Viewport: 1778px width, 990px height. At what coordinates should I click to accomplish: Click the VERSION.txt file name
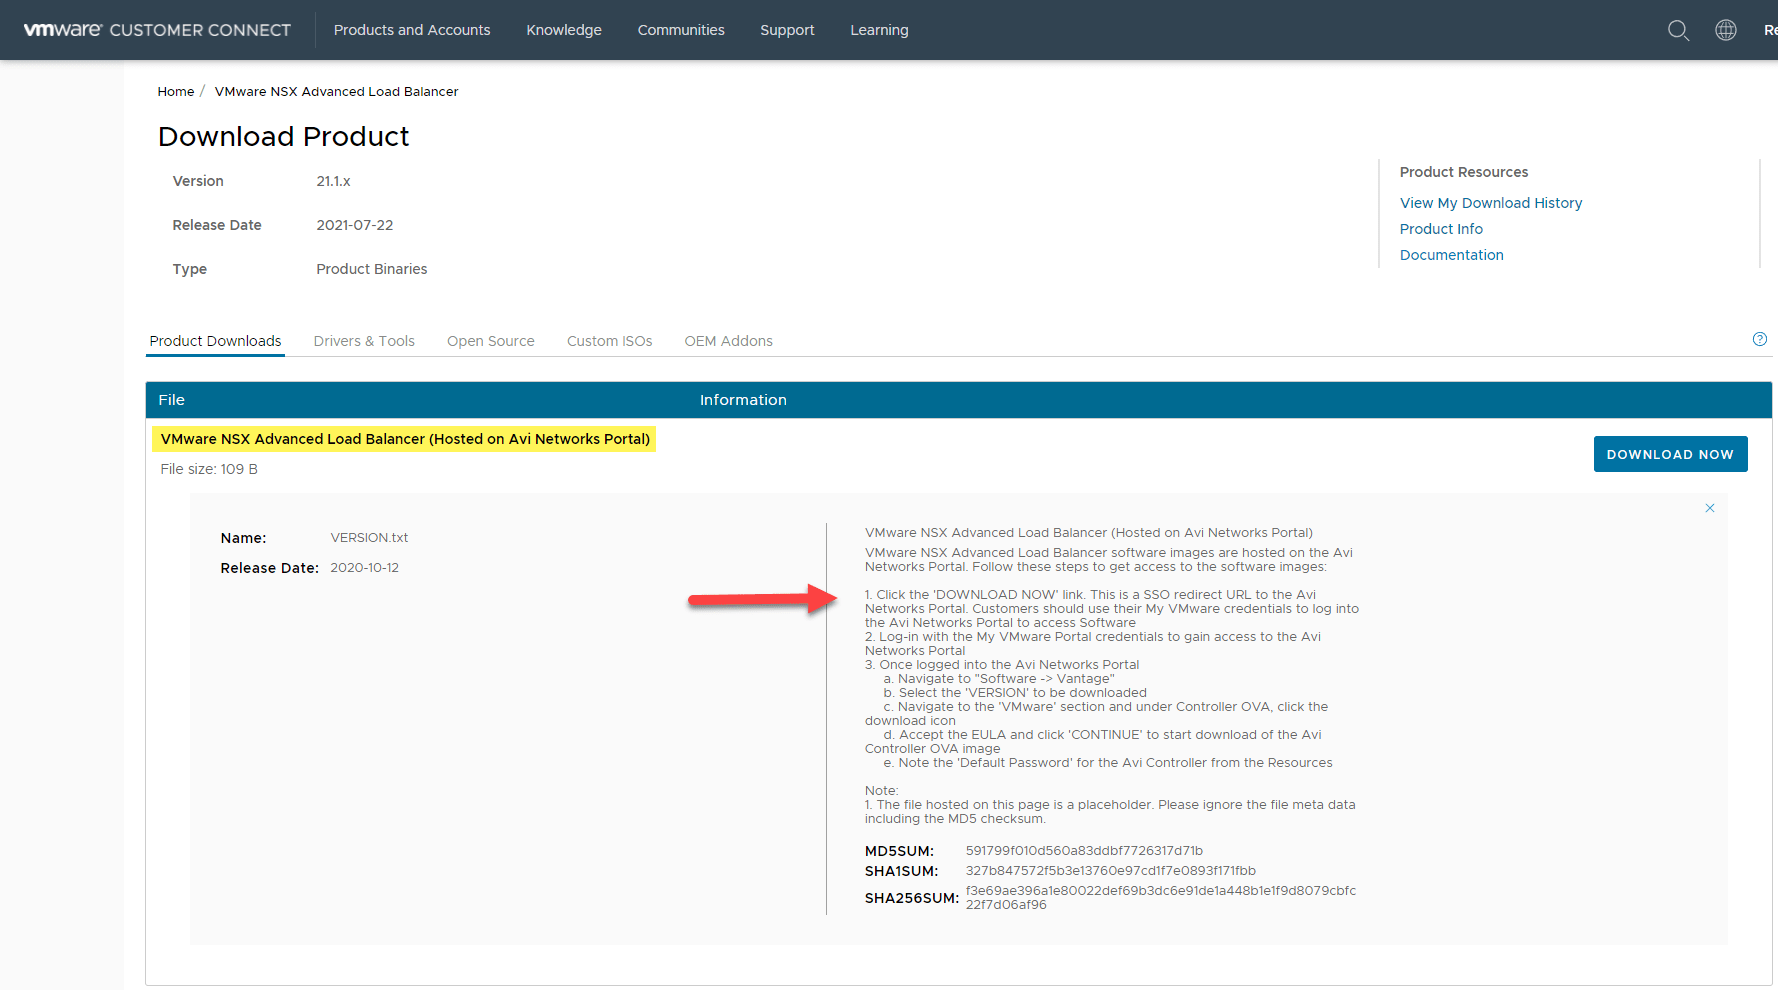(x=369, y=538)
